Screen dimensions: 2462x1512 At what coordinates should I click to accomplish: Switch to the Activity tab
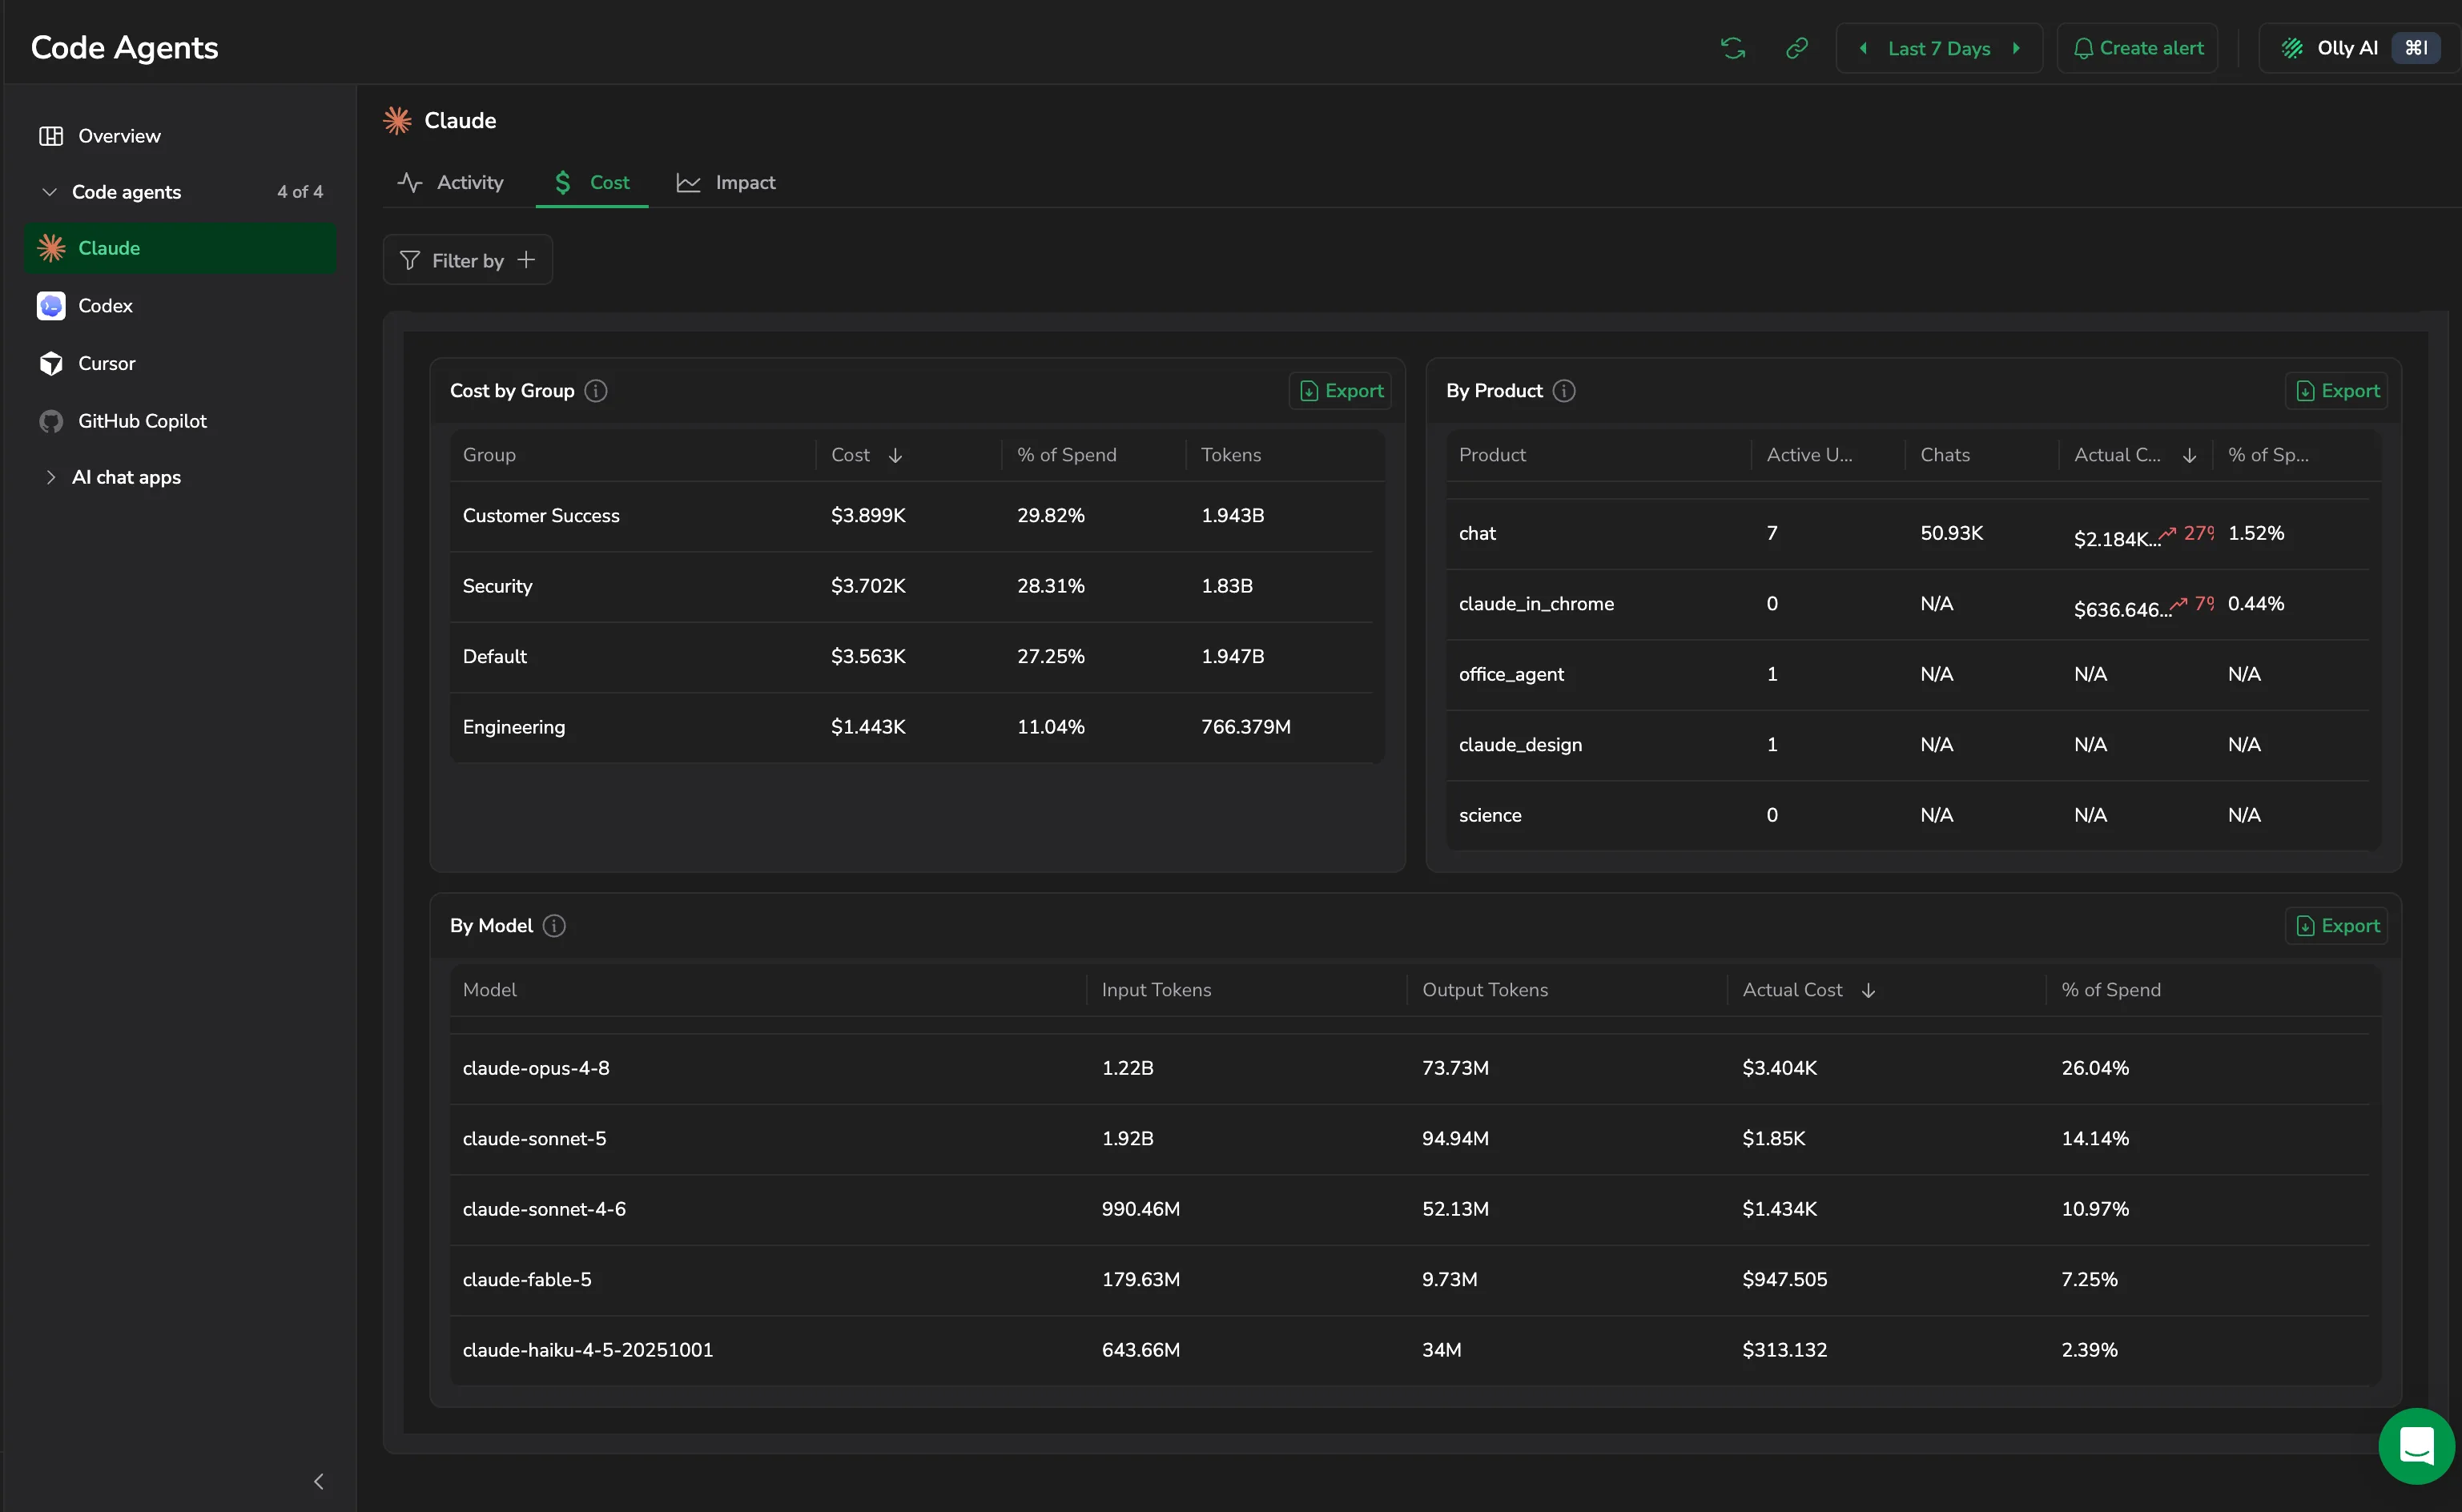coord(450,182)
